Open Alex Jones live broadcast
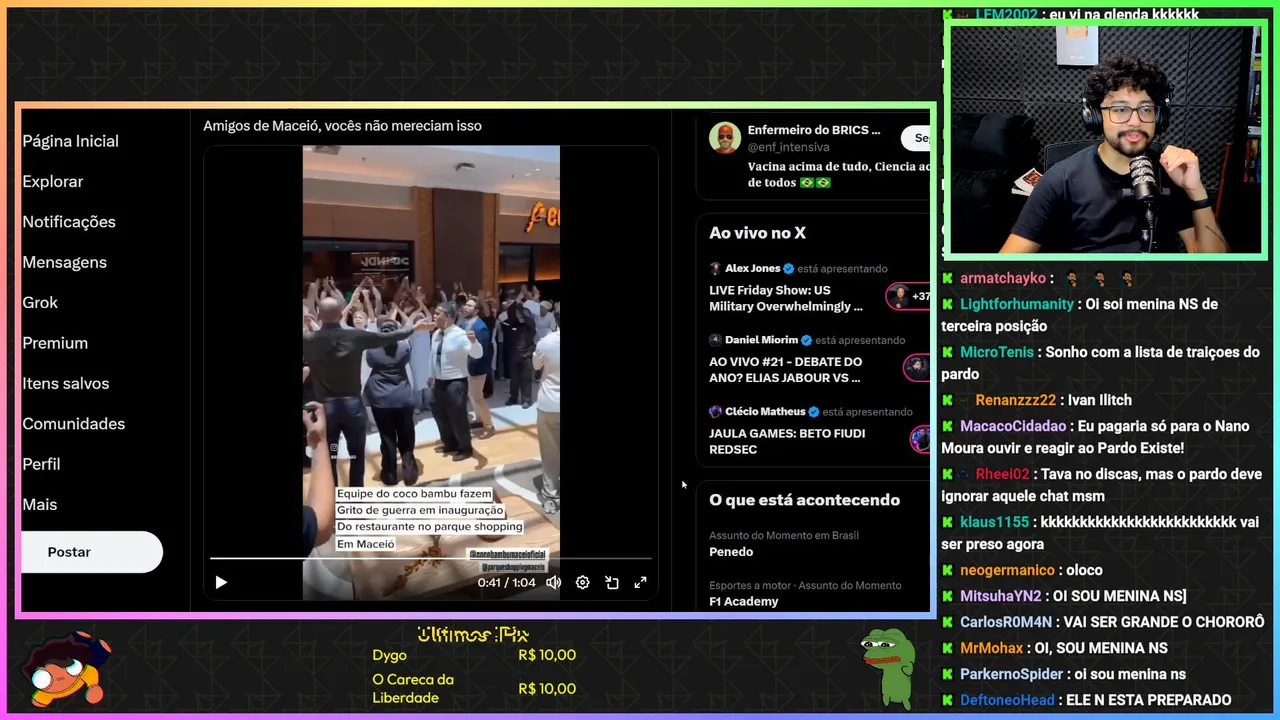This screenshot has width=1280, height=720. pos(786,298)
